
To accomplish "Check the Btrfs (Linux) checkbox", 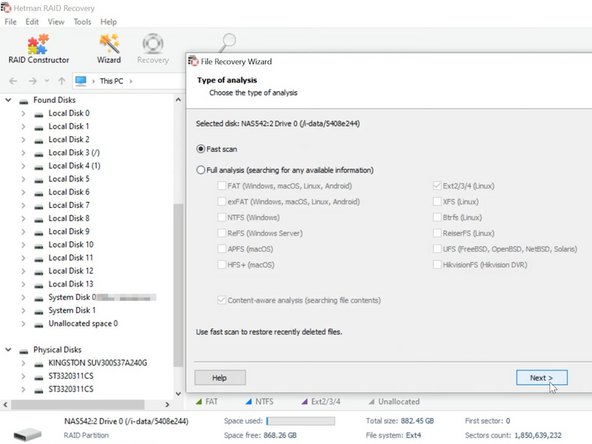I will 437,217.
